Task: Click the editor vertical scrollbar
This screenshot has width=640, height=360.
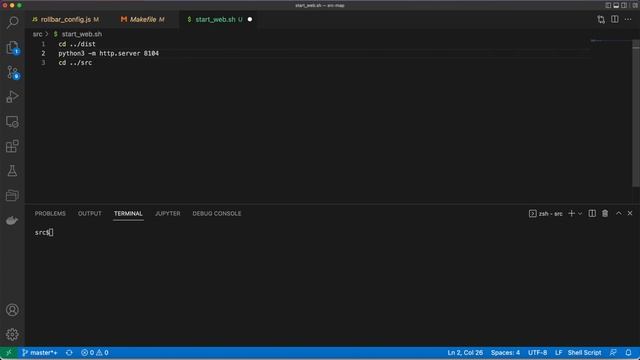Action: (x=636, y=113)
